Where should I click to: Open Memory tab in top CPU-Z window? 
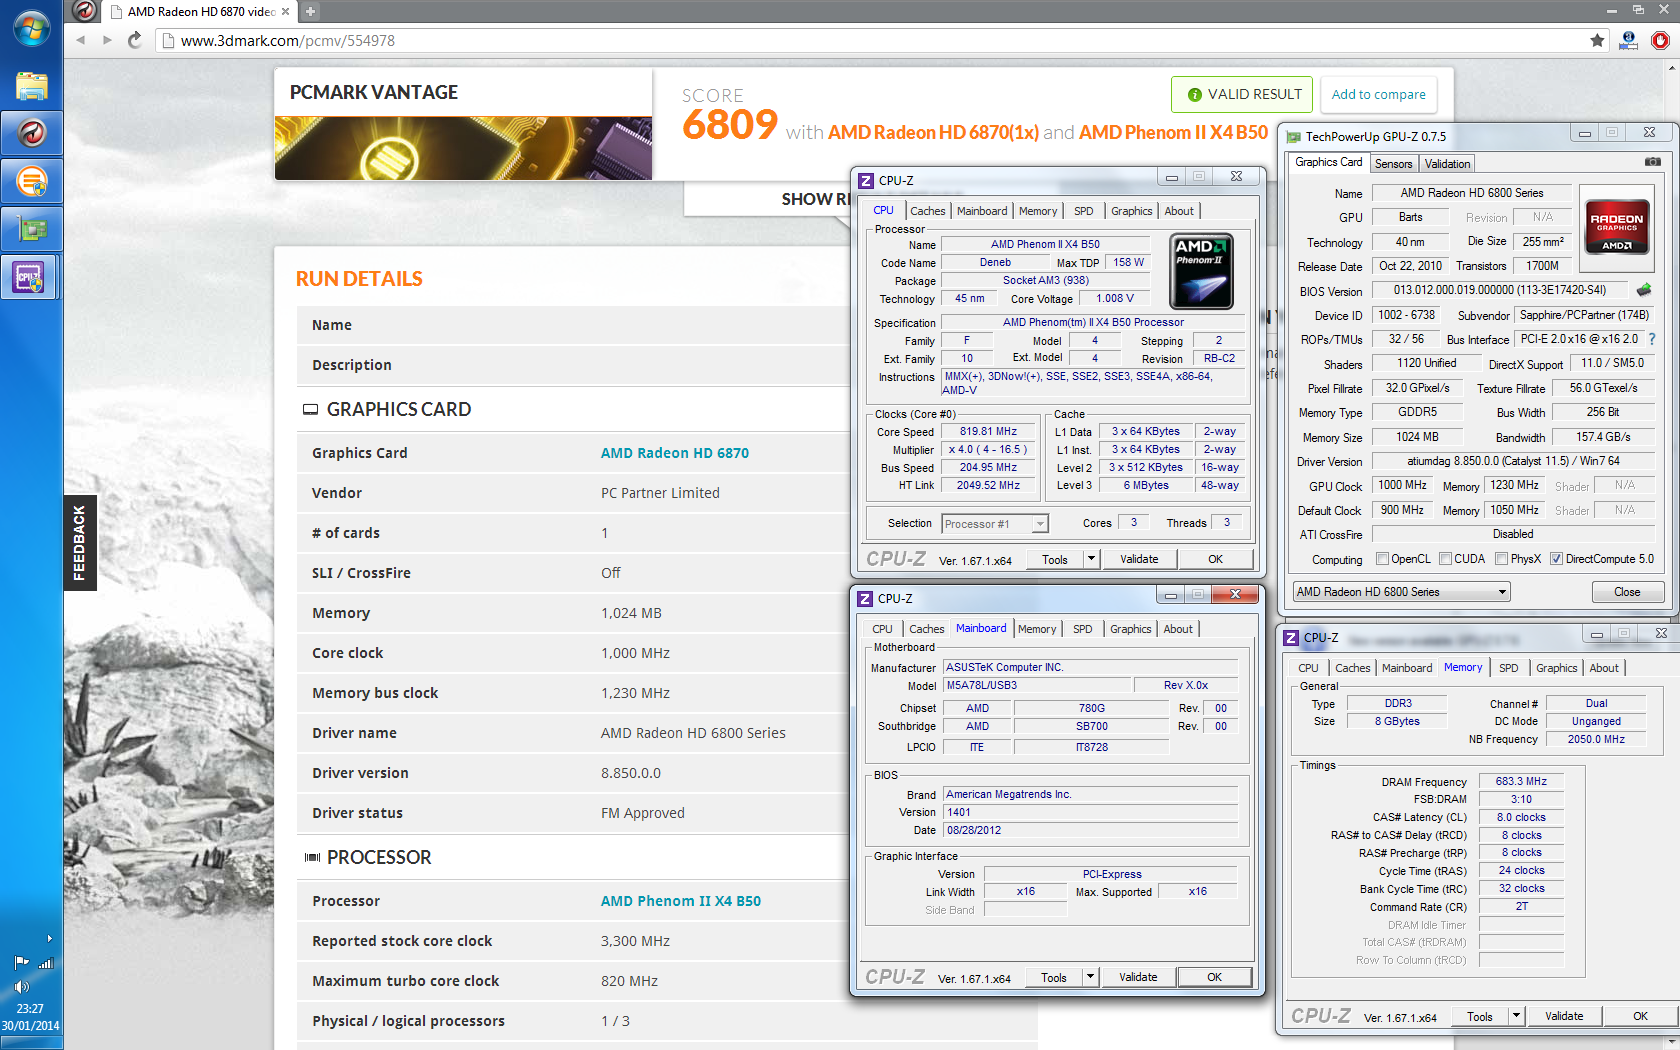point(1038,211)
